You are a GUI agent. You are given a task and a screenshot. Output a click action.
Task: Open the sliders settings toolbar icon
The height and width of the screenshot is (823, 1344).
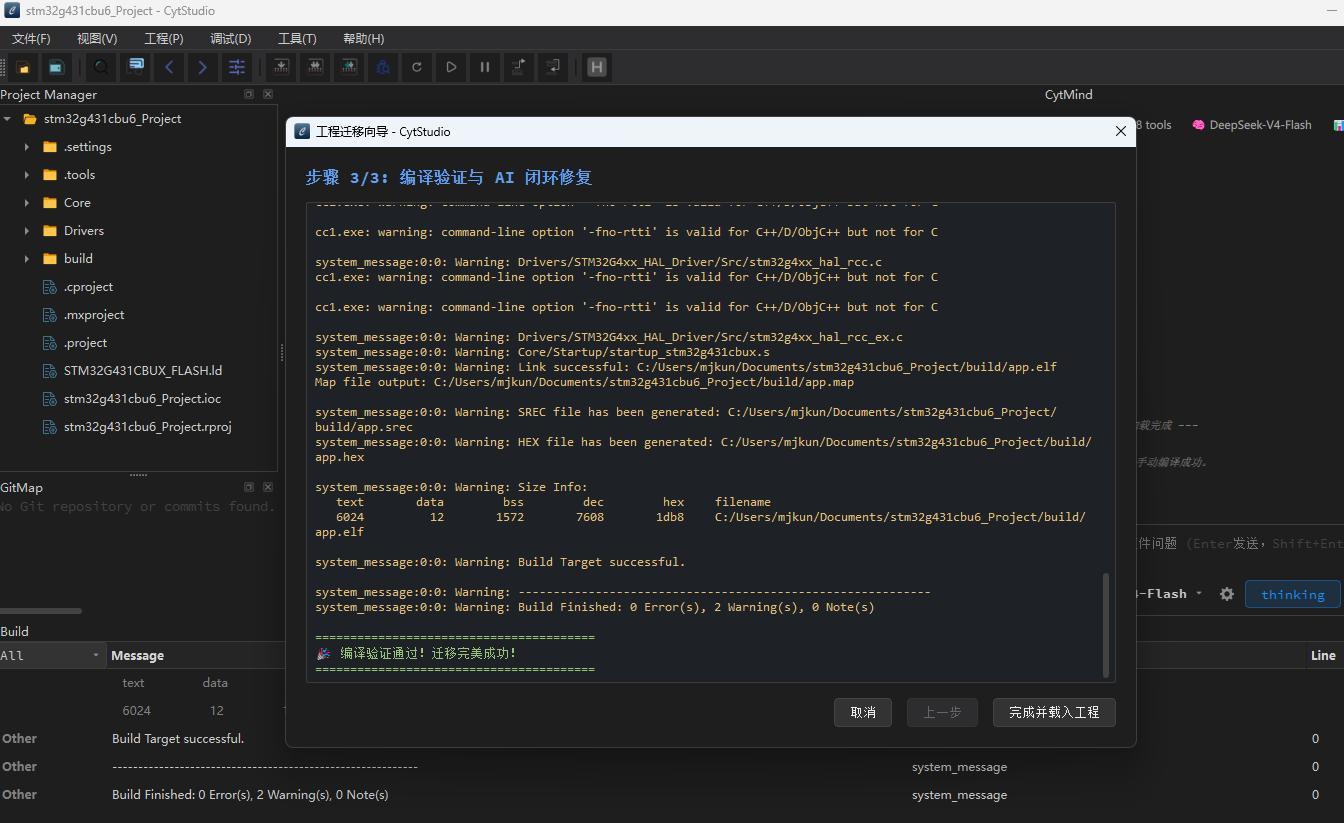(237, 67)
